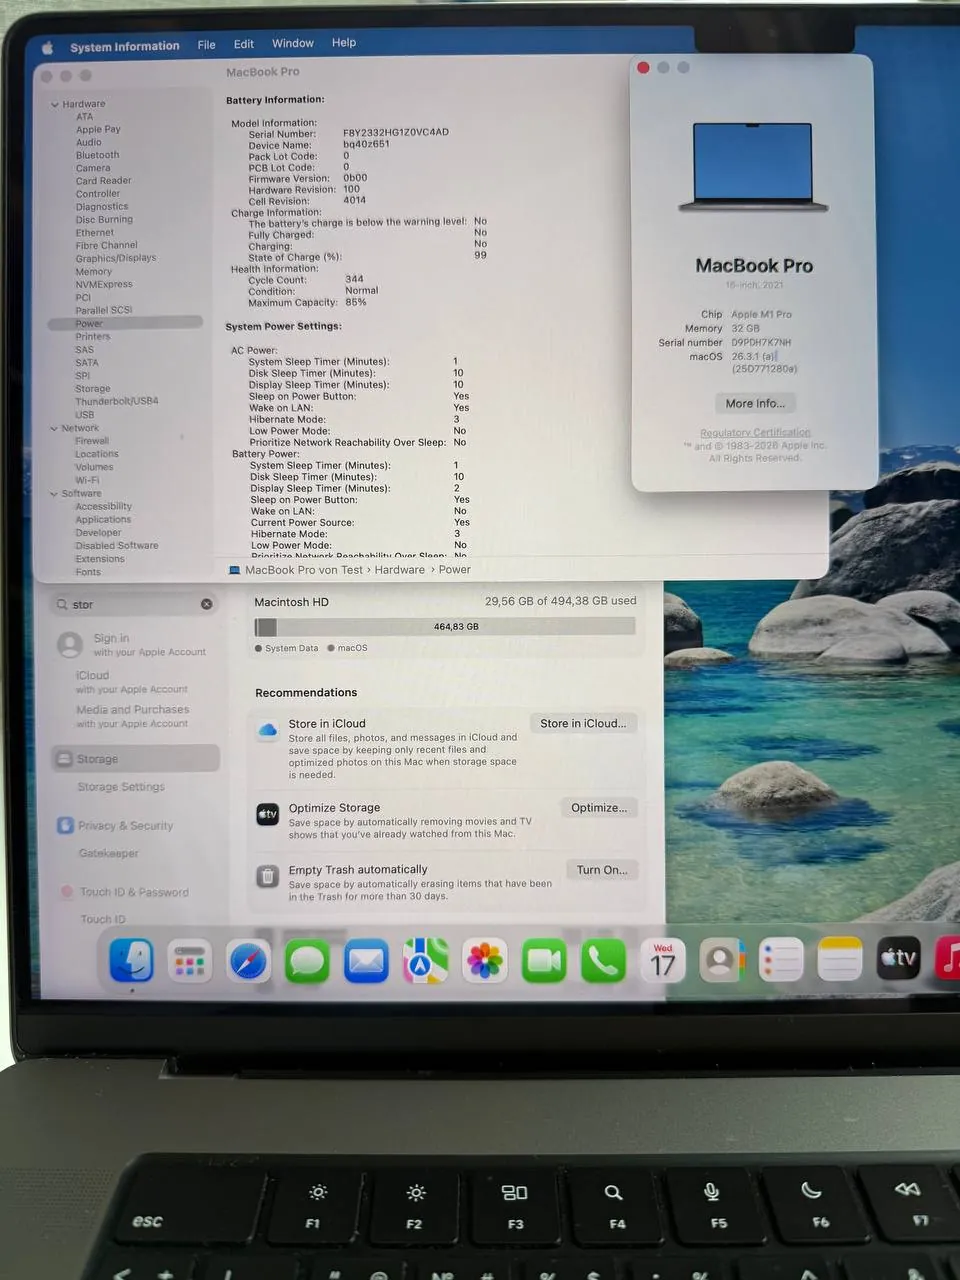Select Memory in the Hardware list
The width and height of the screenshot is (960, 1280).
(93, 271)
